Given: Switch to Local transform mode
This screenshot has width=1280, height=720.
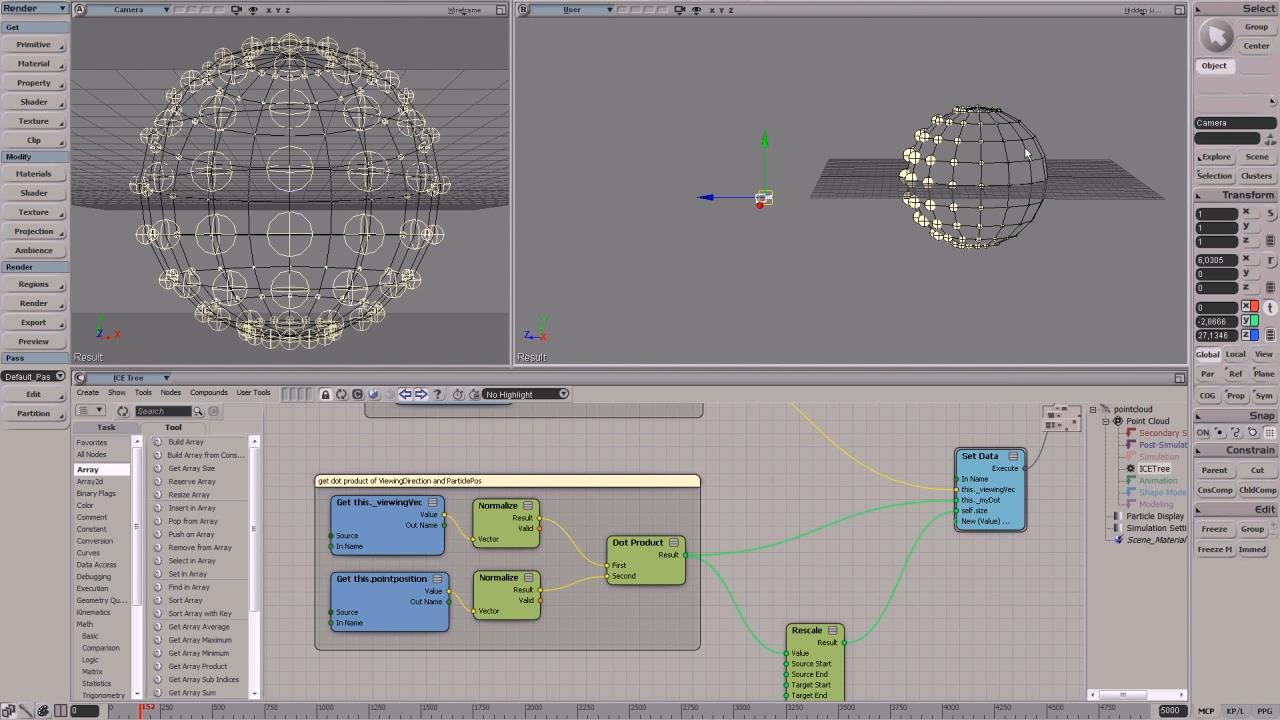Looking at the screenshot, I should click(1236, 355).
